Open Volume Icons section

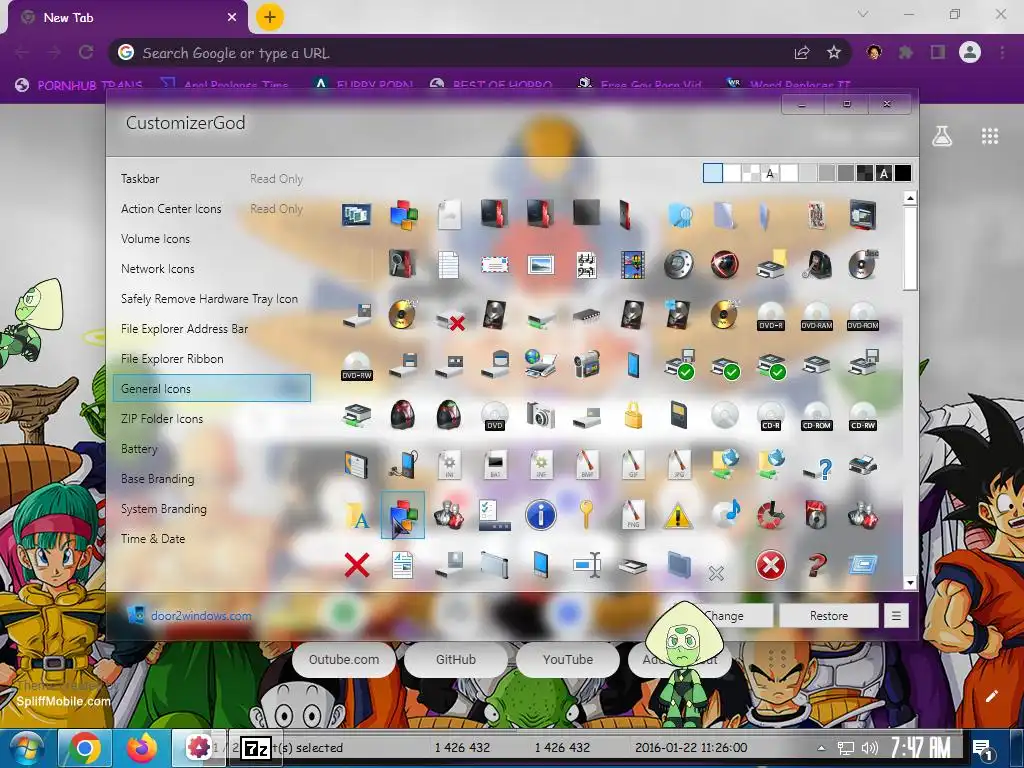pos(155,238)
